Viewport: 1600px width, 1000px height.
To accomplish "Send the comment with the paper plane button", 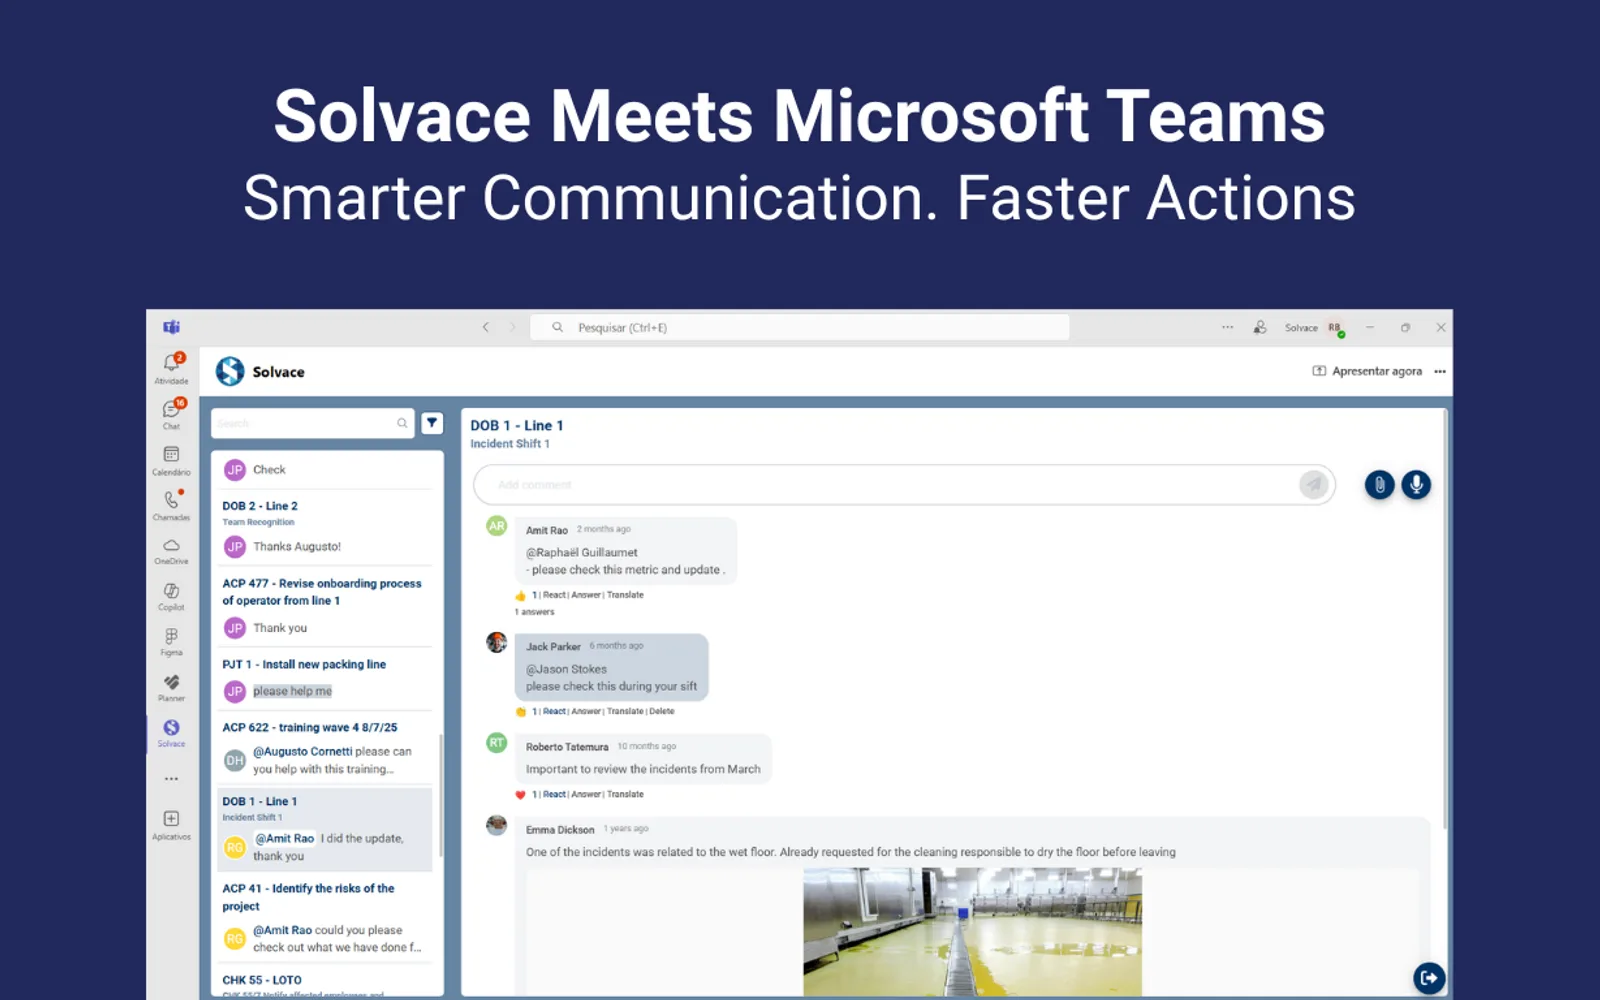I will click(x=1314, y=485).
